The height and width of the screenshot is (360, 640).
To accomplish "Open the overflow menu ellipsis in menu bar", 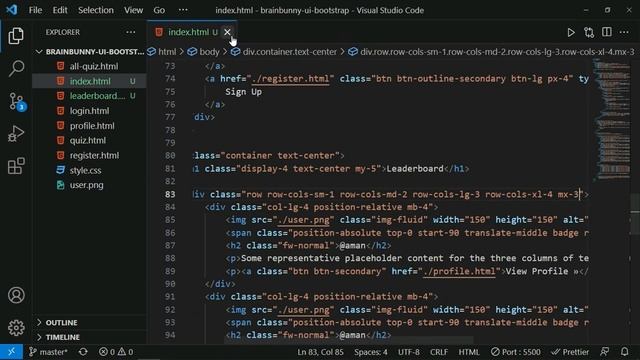I will click(x=183, y=10).
